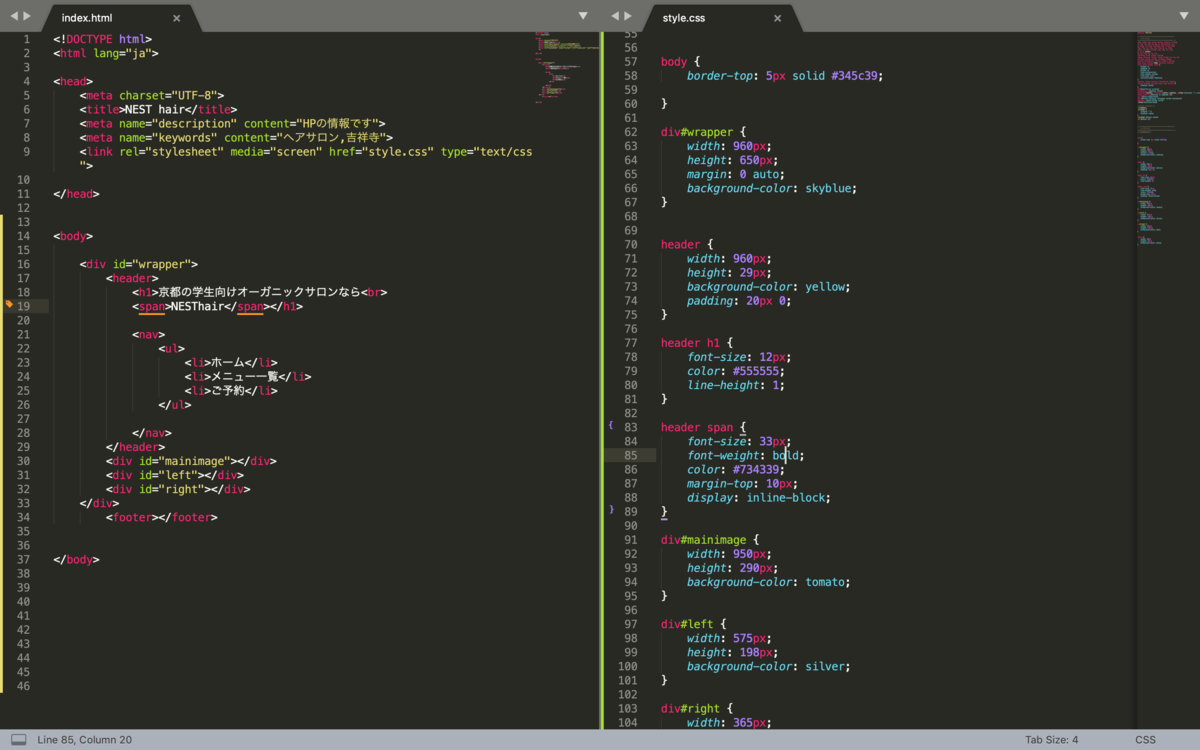Click the <li>ホーム</li> line

231,363
